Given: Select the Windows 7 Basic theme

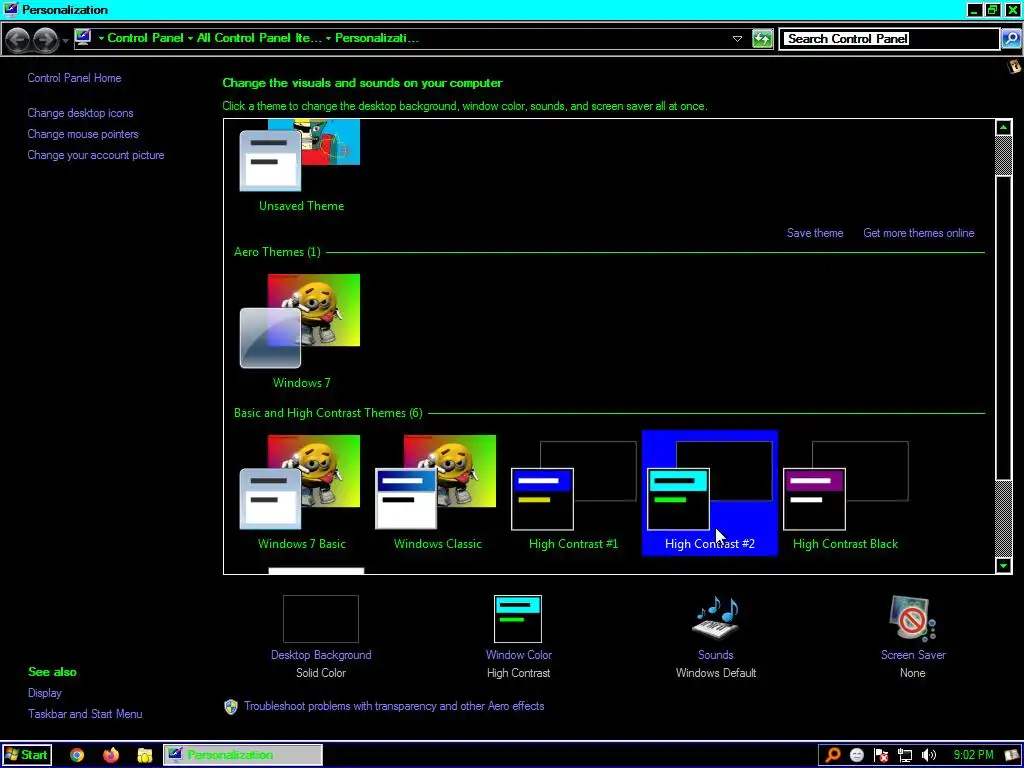Looking at the screenshot, I should click(301, 493).
